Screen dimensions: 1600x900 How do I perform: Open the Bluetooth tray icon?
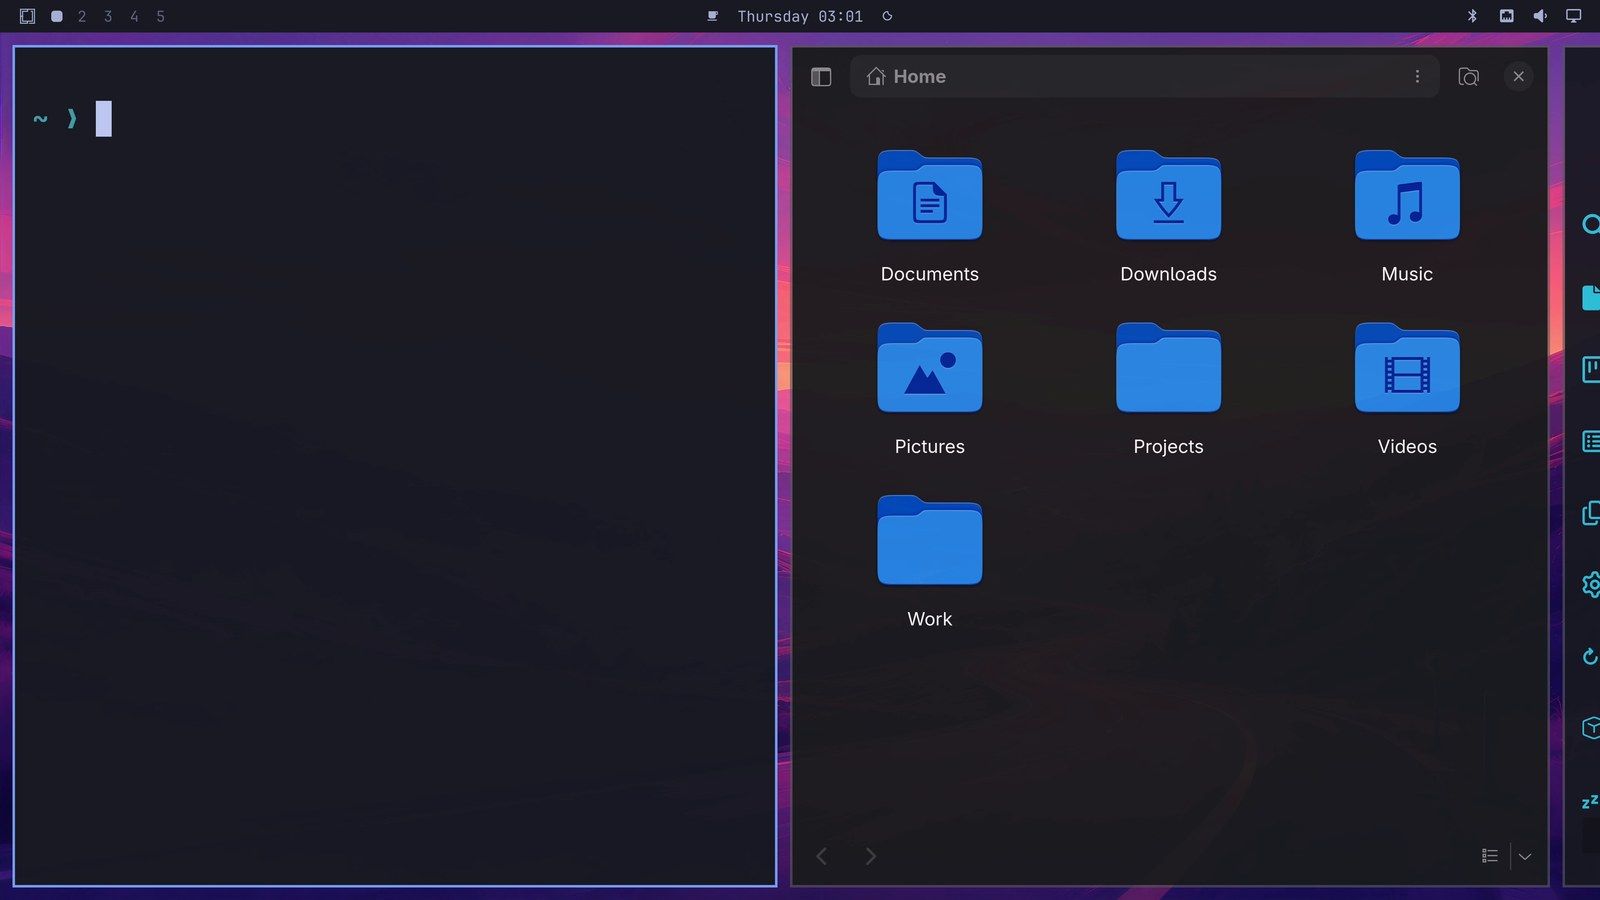point(1472,16)
